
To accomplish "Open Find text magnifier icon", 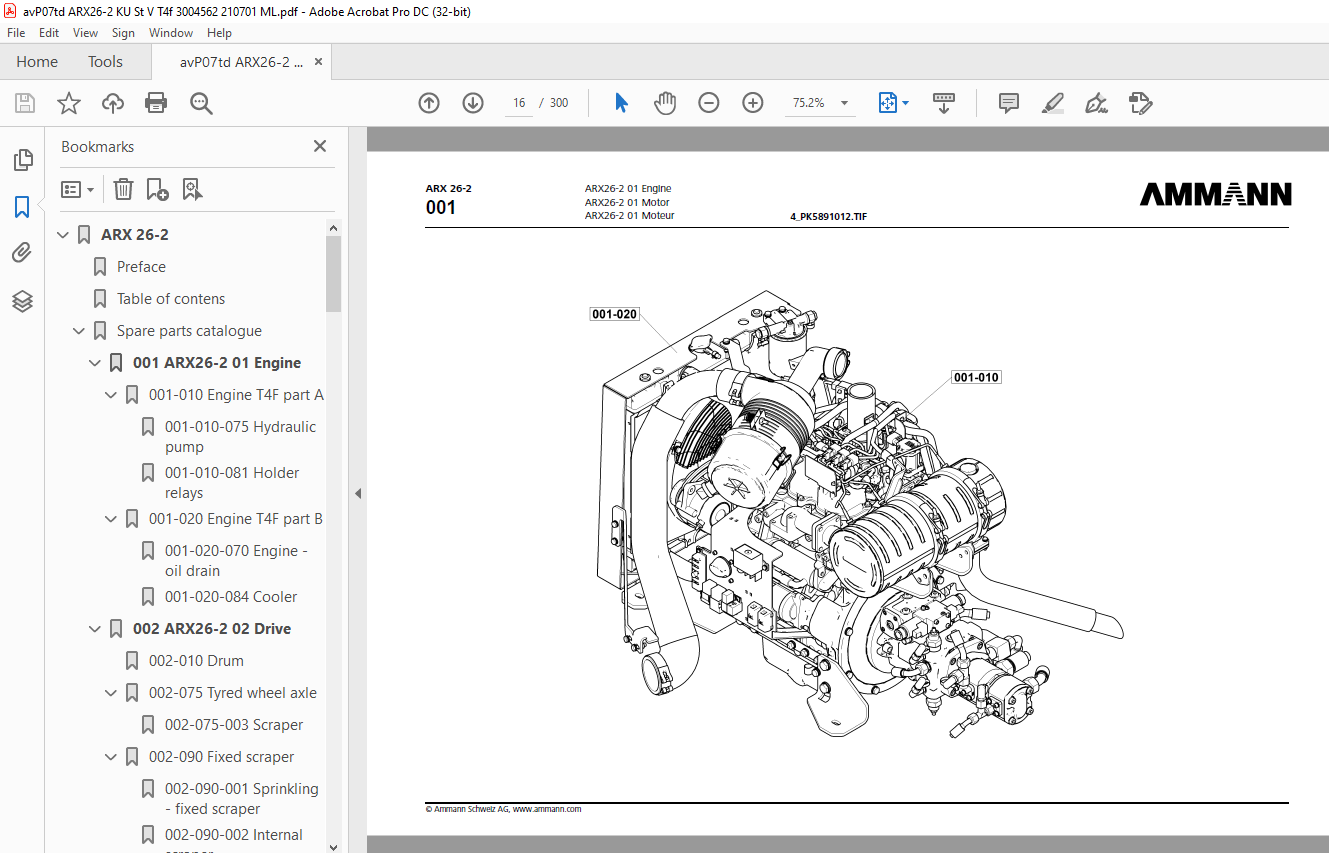I will (202, 103).
